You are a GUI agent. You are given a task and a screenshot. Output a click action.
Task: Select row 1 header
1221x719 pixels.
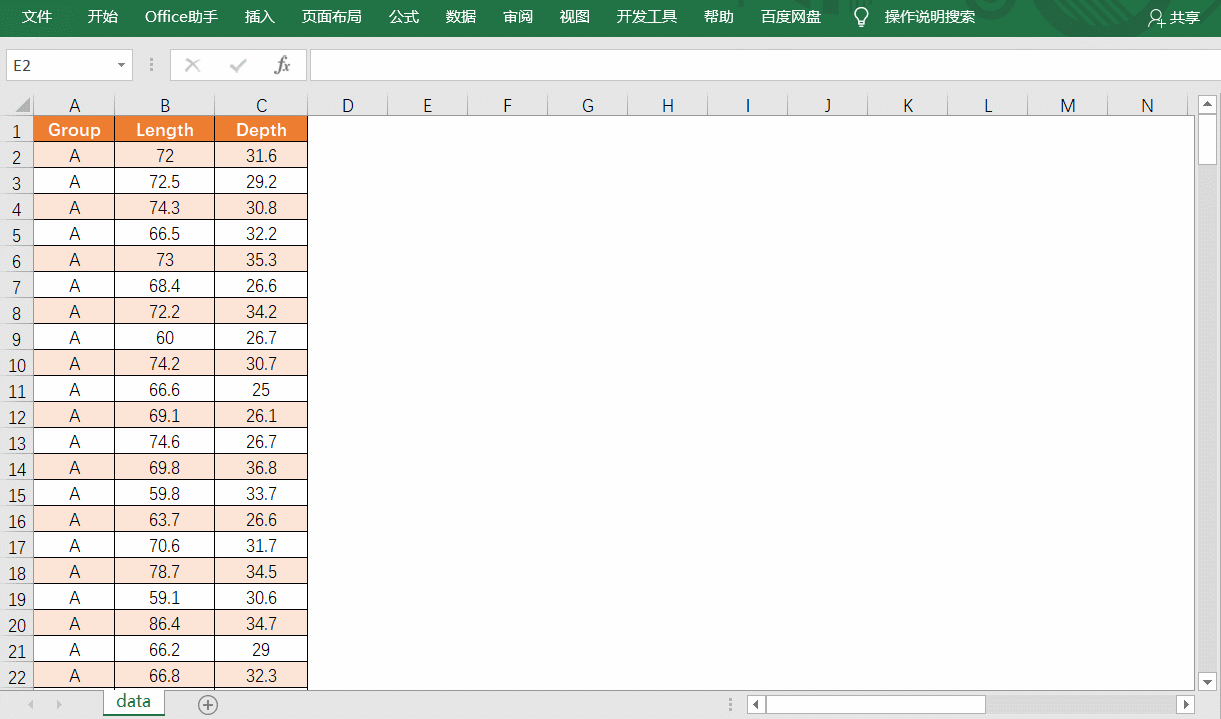17,130
